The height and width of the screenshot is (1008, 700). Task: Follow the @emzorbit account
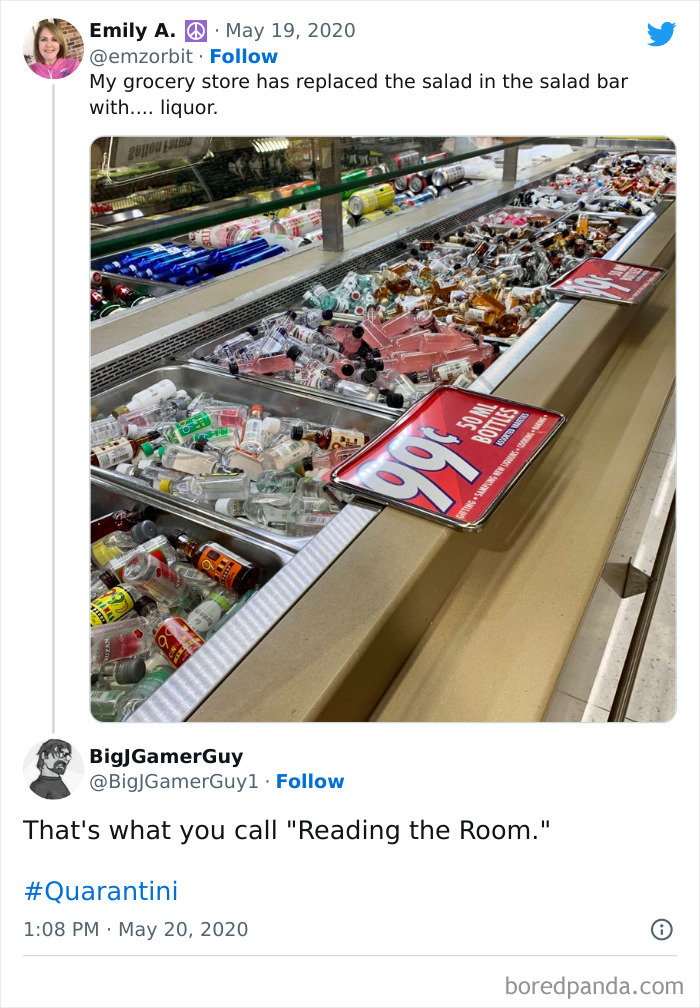244,57
